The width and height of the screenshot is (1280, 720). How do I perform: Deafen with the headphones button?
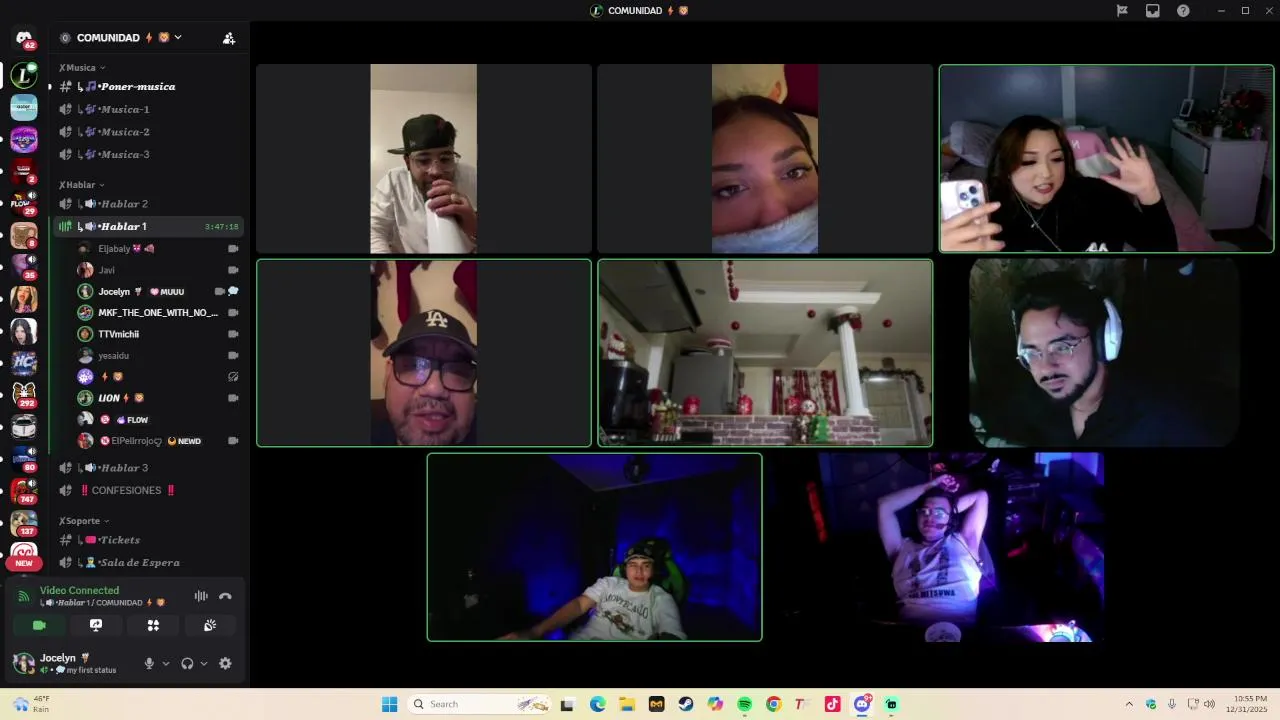tap(187, 663)
